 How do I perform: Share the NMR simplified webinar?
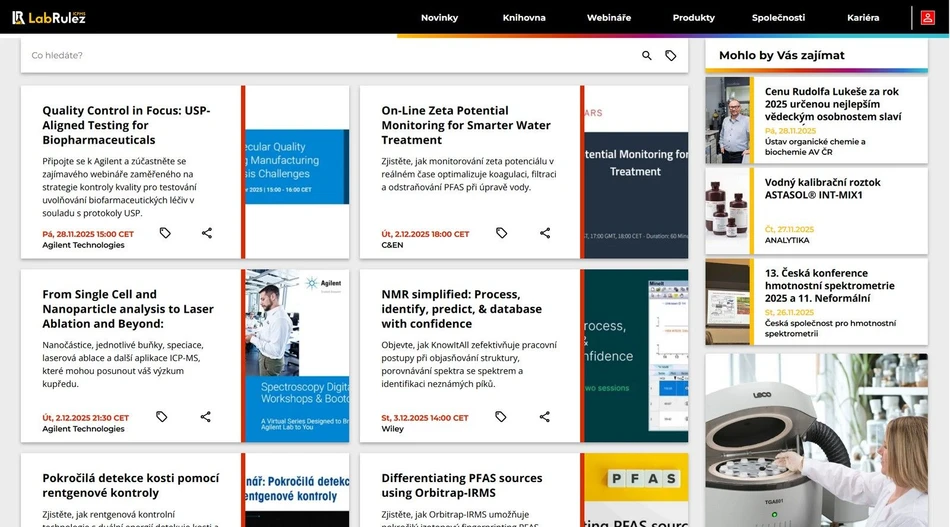(x=545, y=417)
